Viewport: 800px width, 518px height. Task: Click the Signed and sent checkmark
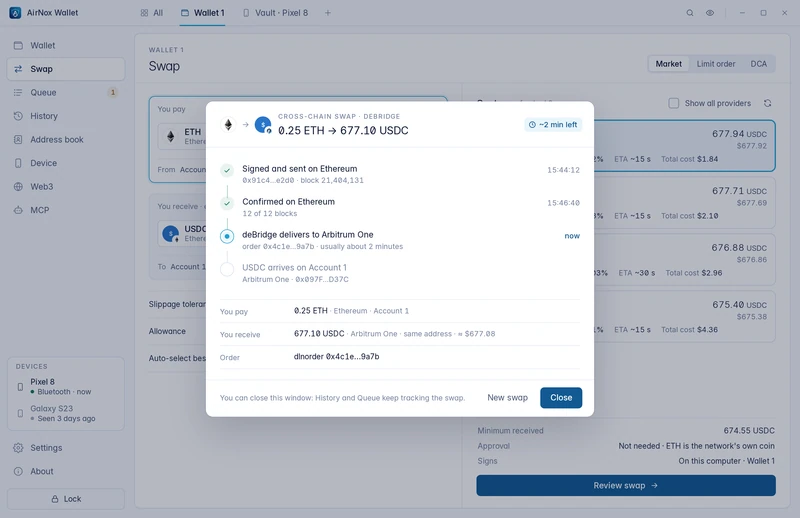point(227,170)
